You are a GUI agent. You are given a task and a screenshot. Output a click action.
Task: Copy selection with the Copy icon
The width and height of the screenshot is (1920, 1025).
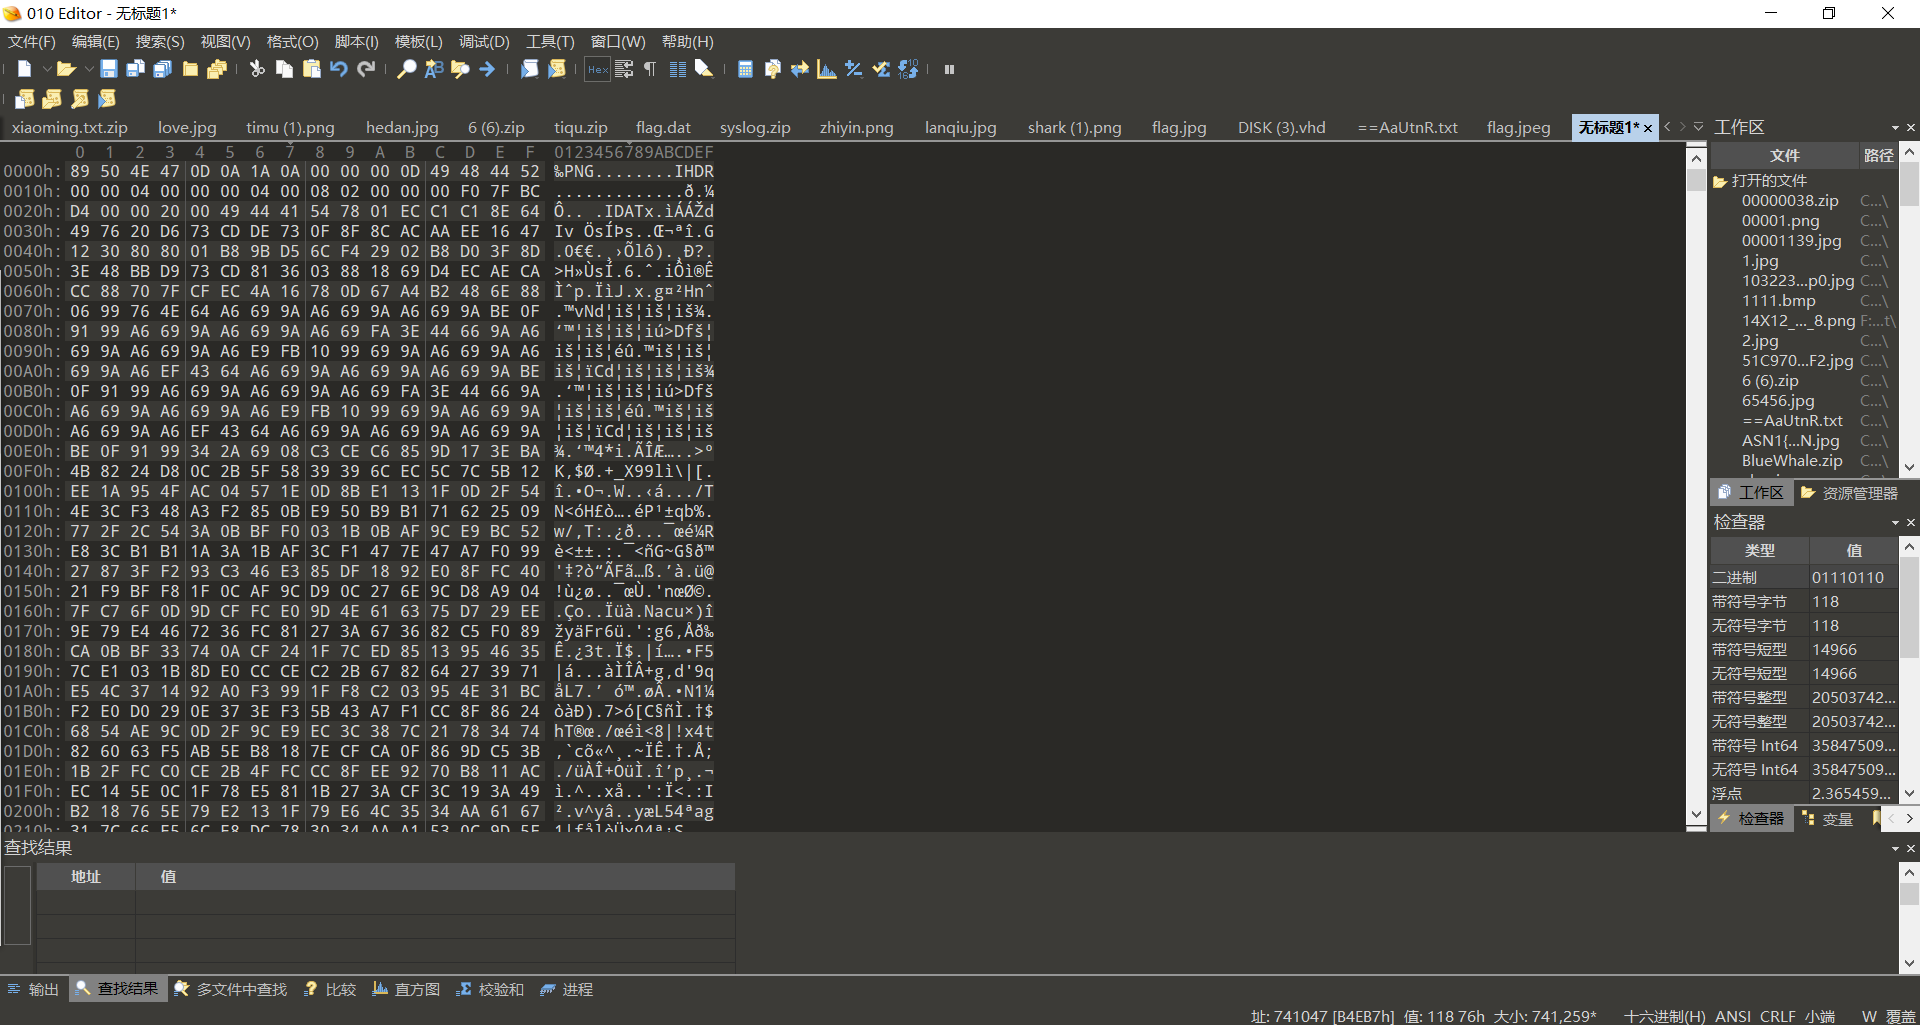pyautogui.click(x=285, y=69)
